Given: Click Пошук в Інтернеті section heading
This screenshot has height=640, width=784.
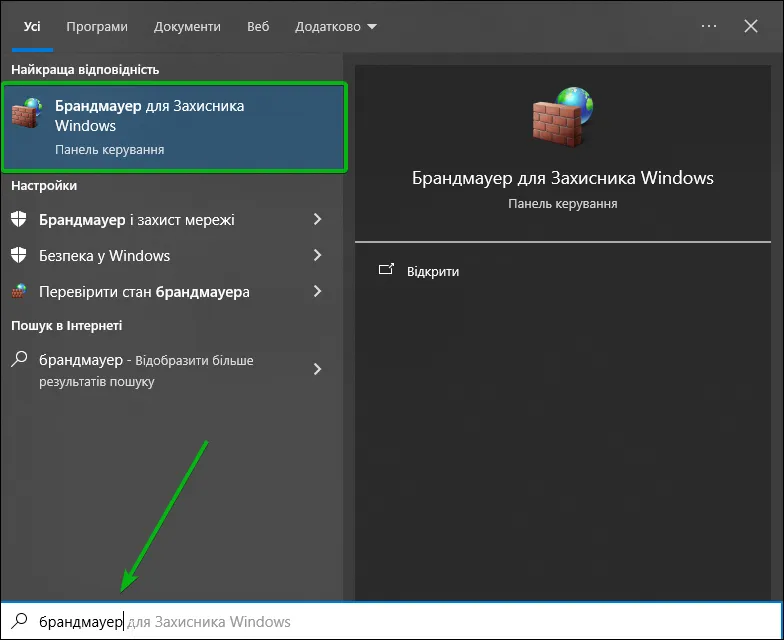Looking at the screenshot, I should [x=66, y=326].
